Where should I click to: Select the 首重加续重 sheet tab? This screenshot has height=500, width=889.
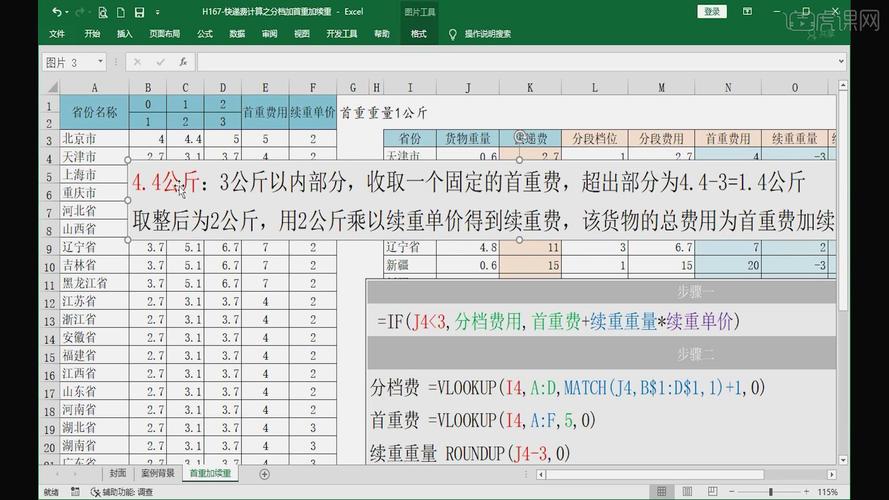pyautogui.click(x=210, y=473)
